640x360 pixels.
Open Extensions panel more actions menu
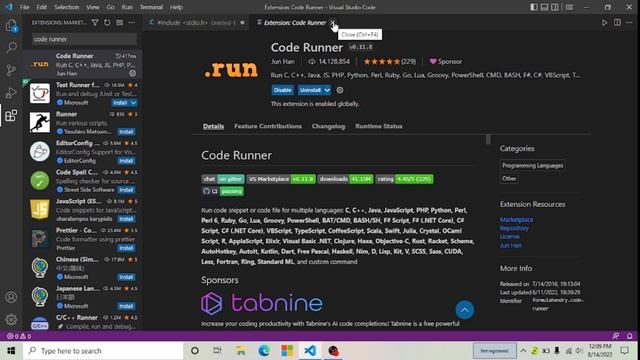pyautogui.click(x=131, y=22)
